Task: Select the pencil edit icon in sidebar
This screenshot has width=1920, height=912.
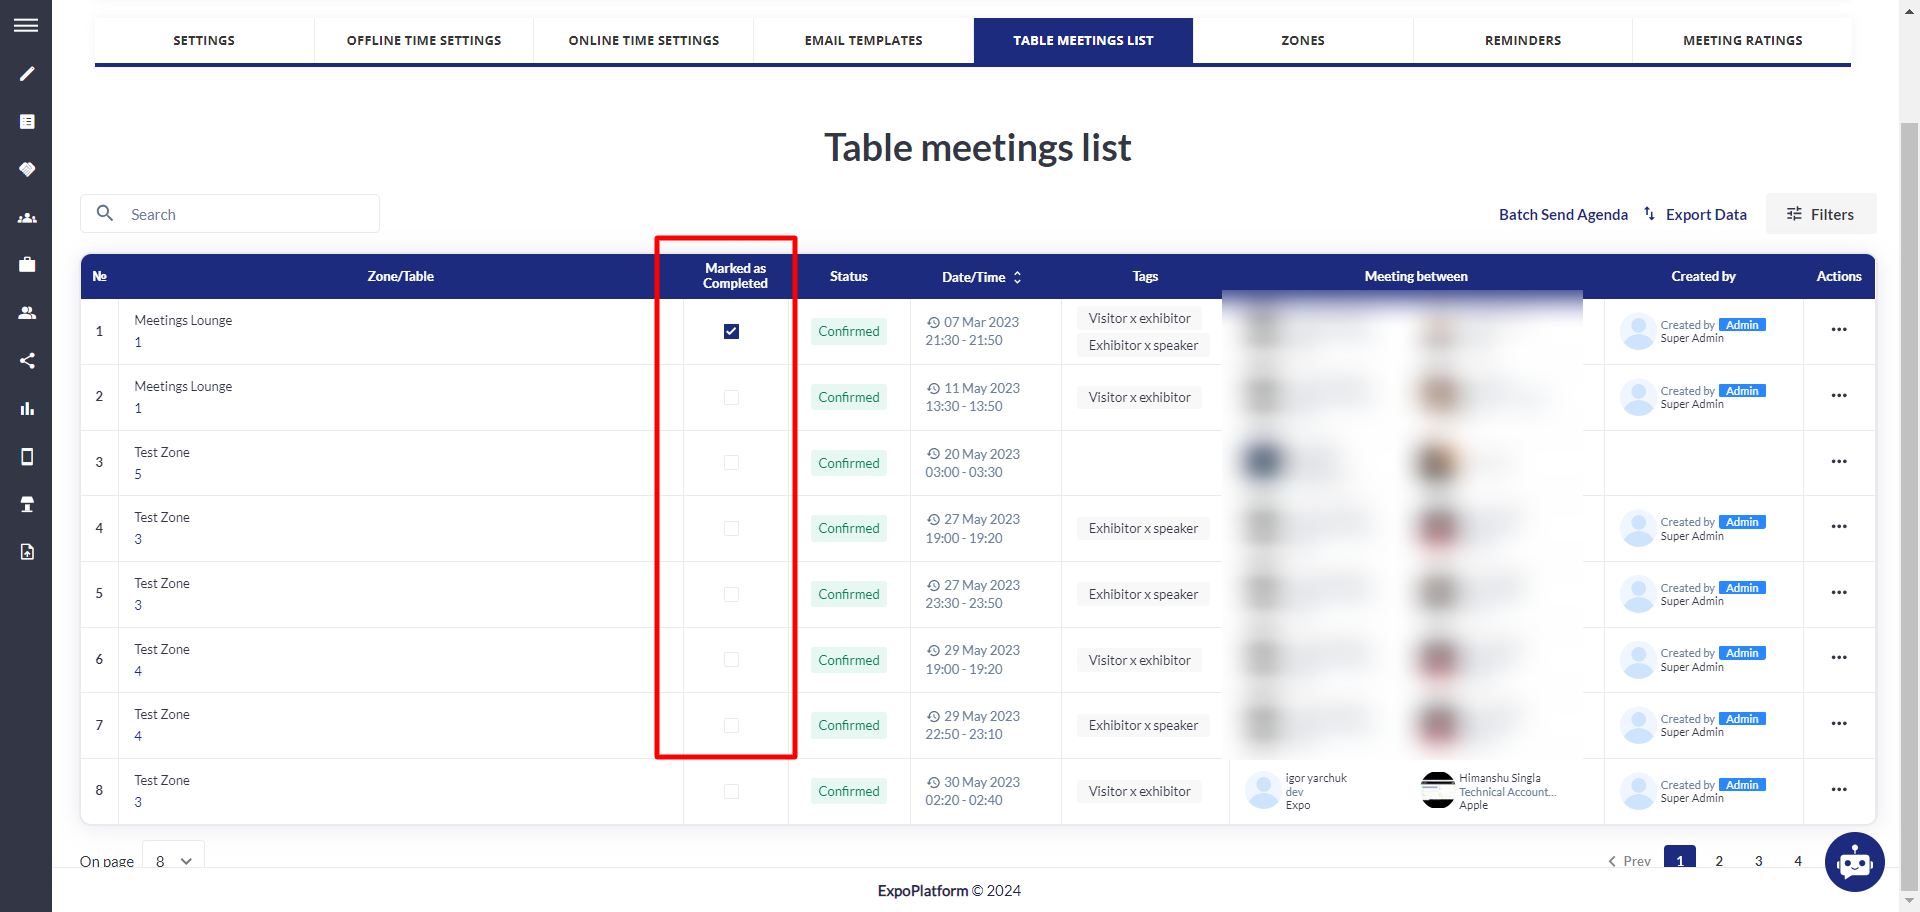Action: [x=26, y=74]
